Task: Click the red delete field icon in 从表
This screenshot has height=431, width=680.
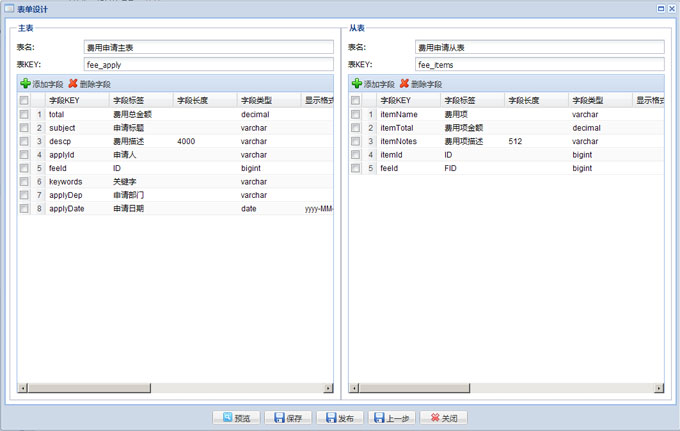Action: [x=404, y=83]
